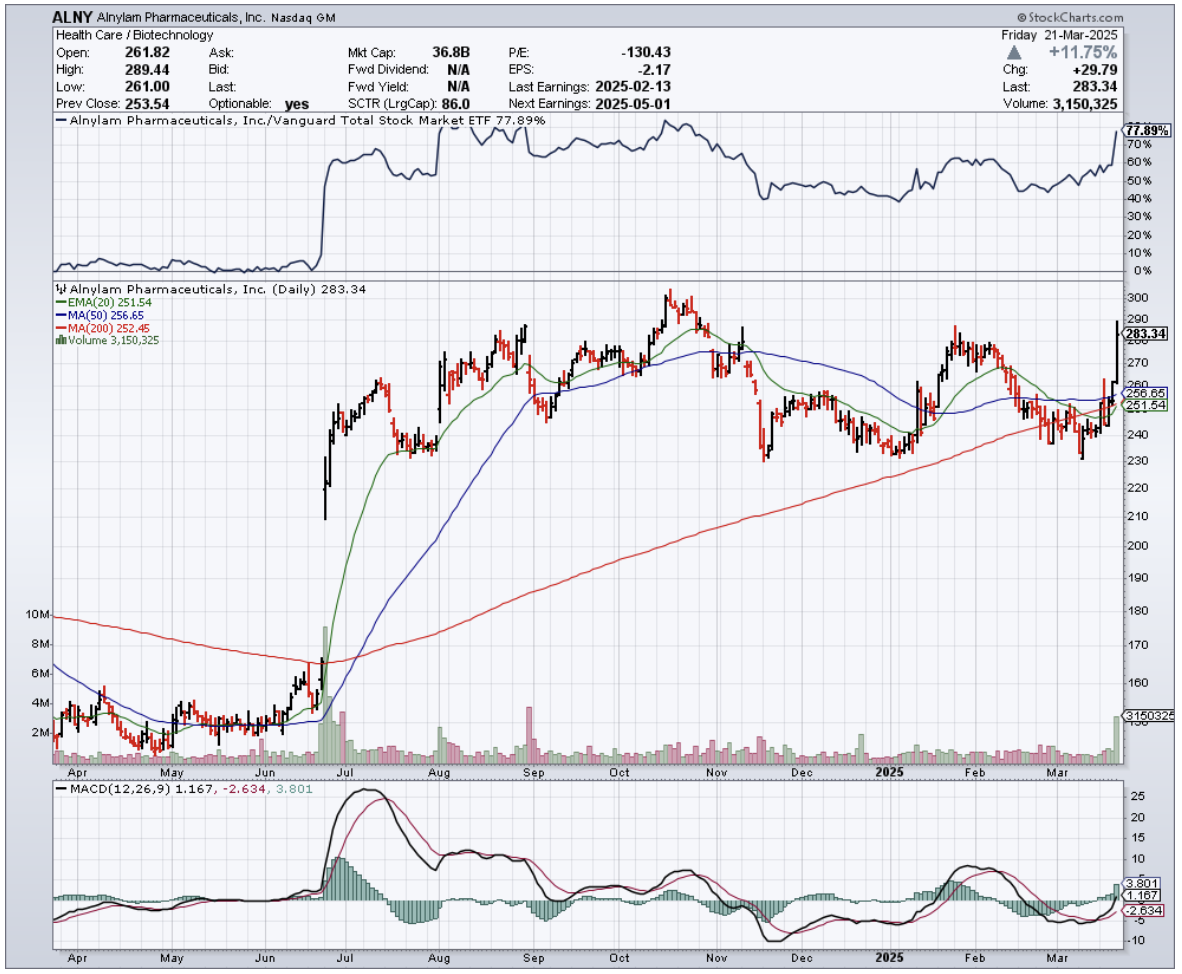
Task: Click the candlestick icon beside Alnylam (Daily) legend
Action: point(60,289)
